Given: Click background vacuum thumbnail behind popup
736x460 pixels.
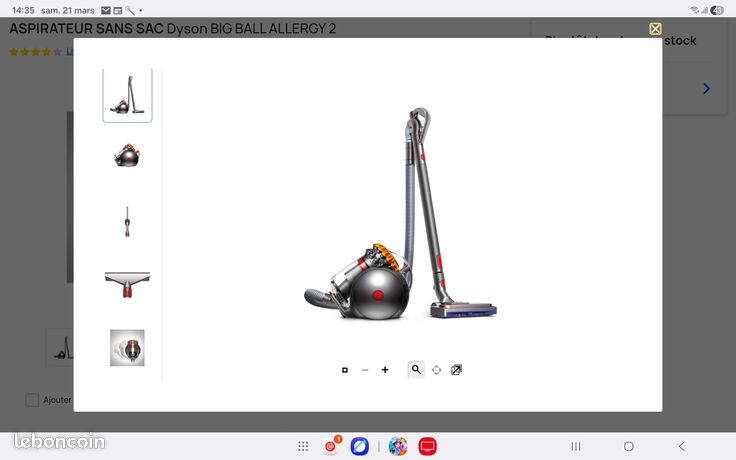Looking at the screenshot, I should [x=60, y=348].
